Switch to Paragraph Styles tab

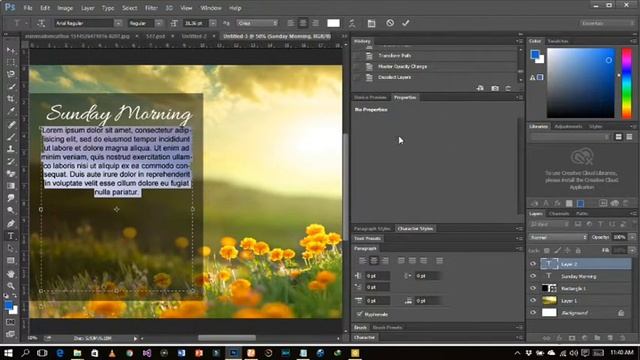[372, 229]
